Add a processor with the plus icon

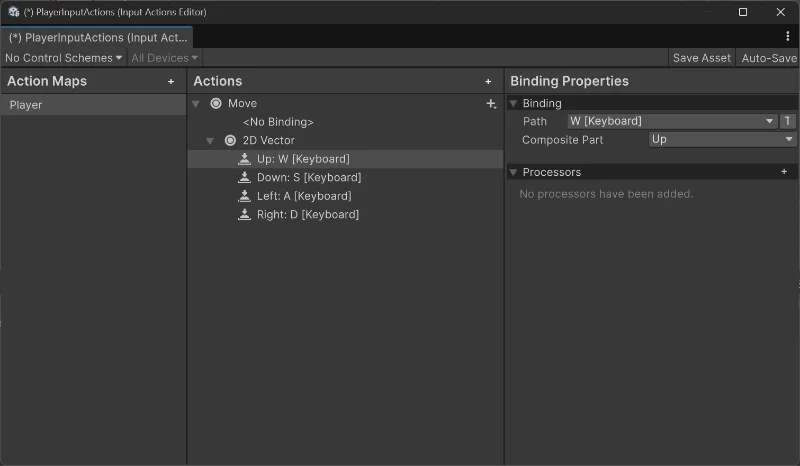click(784, 172)
